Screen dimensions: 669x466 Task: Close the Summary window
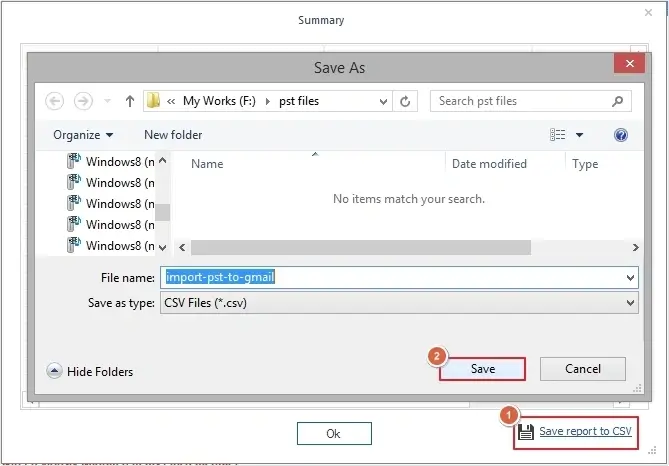pyautogui.click(x=648, y=13)
